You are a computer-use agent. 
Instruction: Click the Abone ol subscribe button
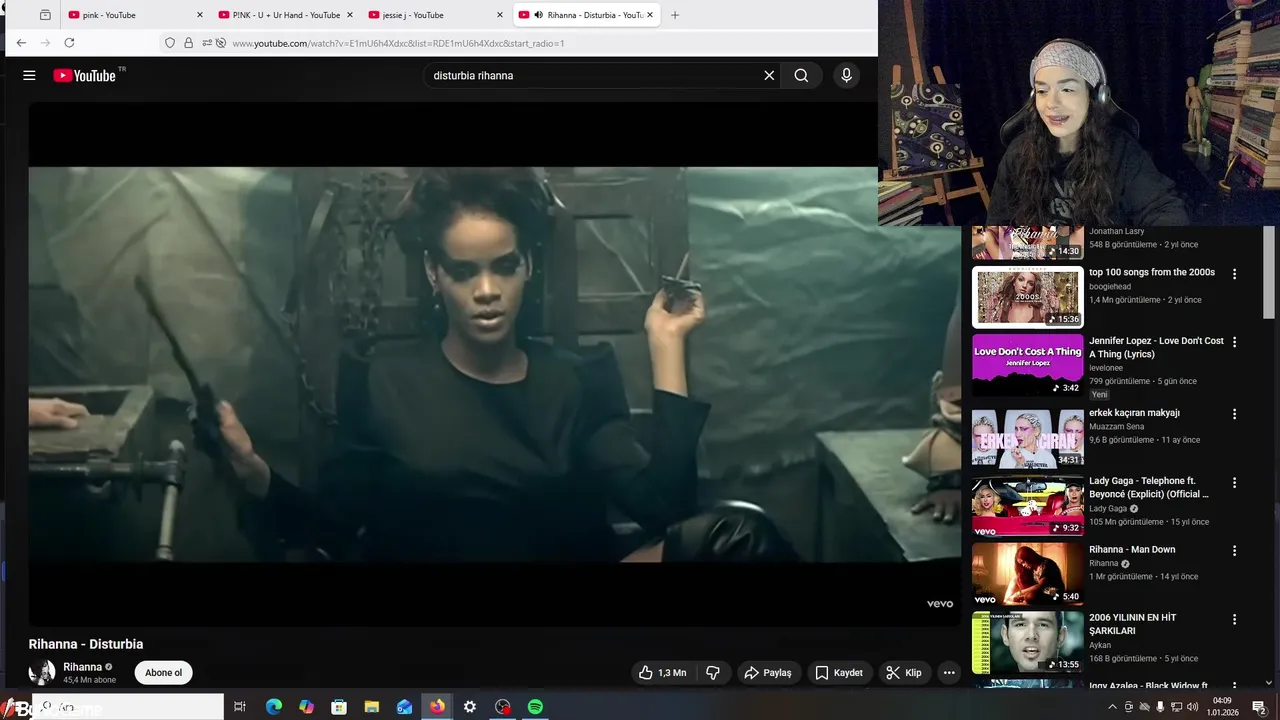163,673
